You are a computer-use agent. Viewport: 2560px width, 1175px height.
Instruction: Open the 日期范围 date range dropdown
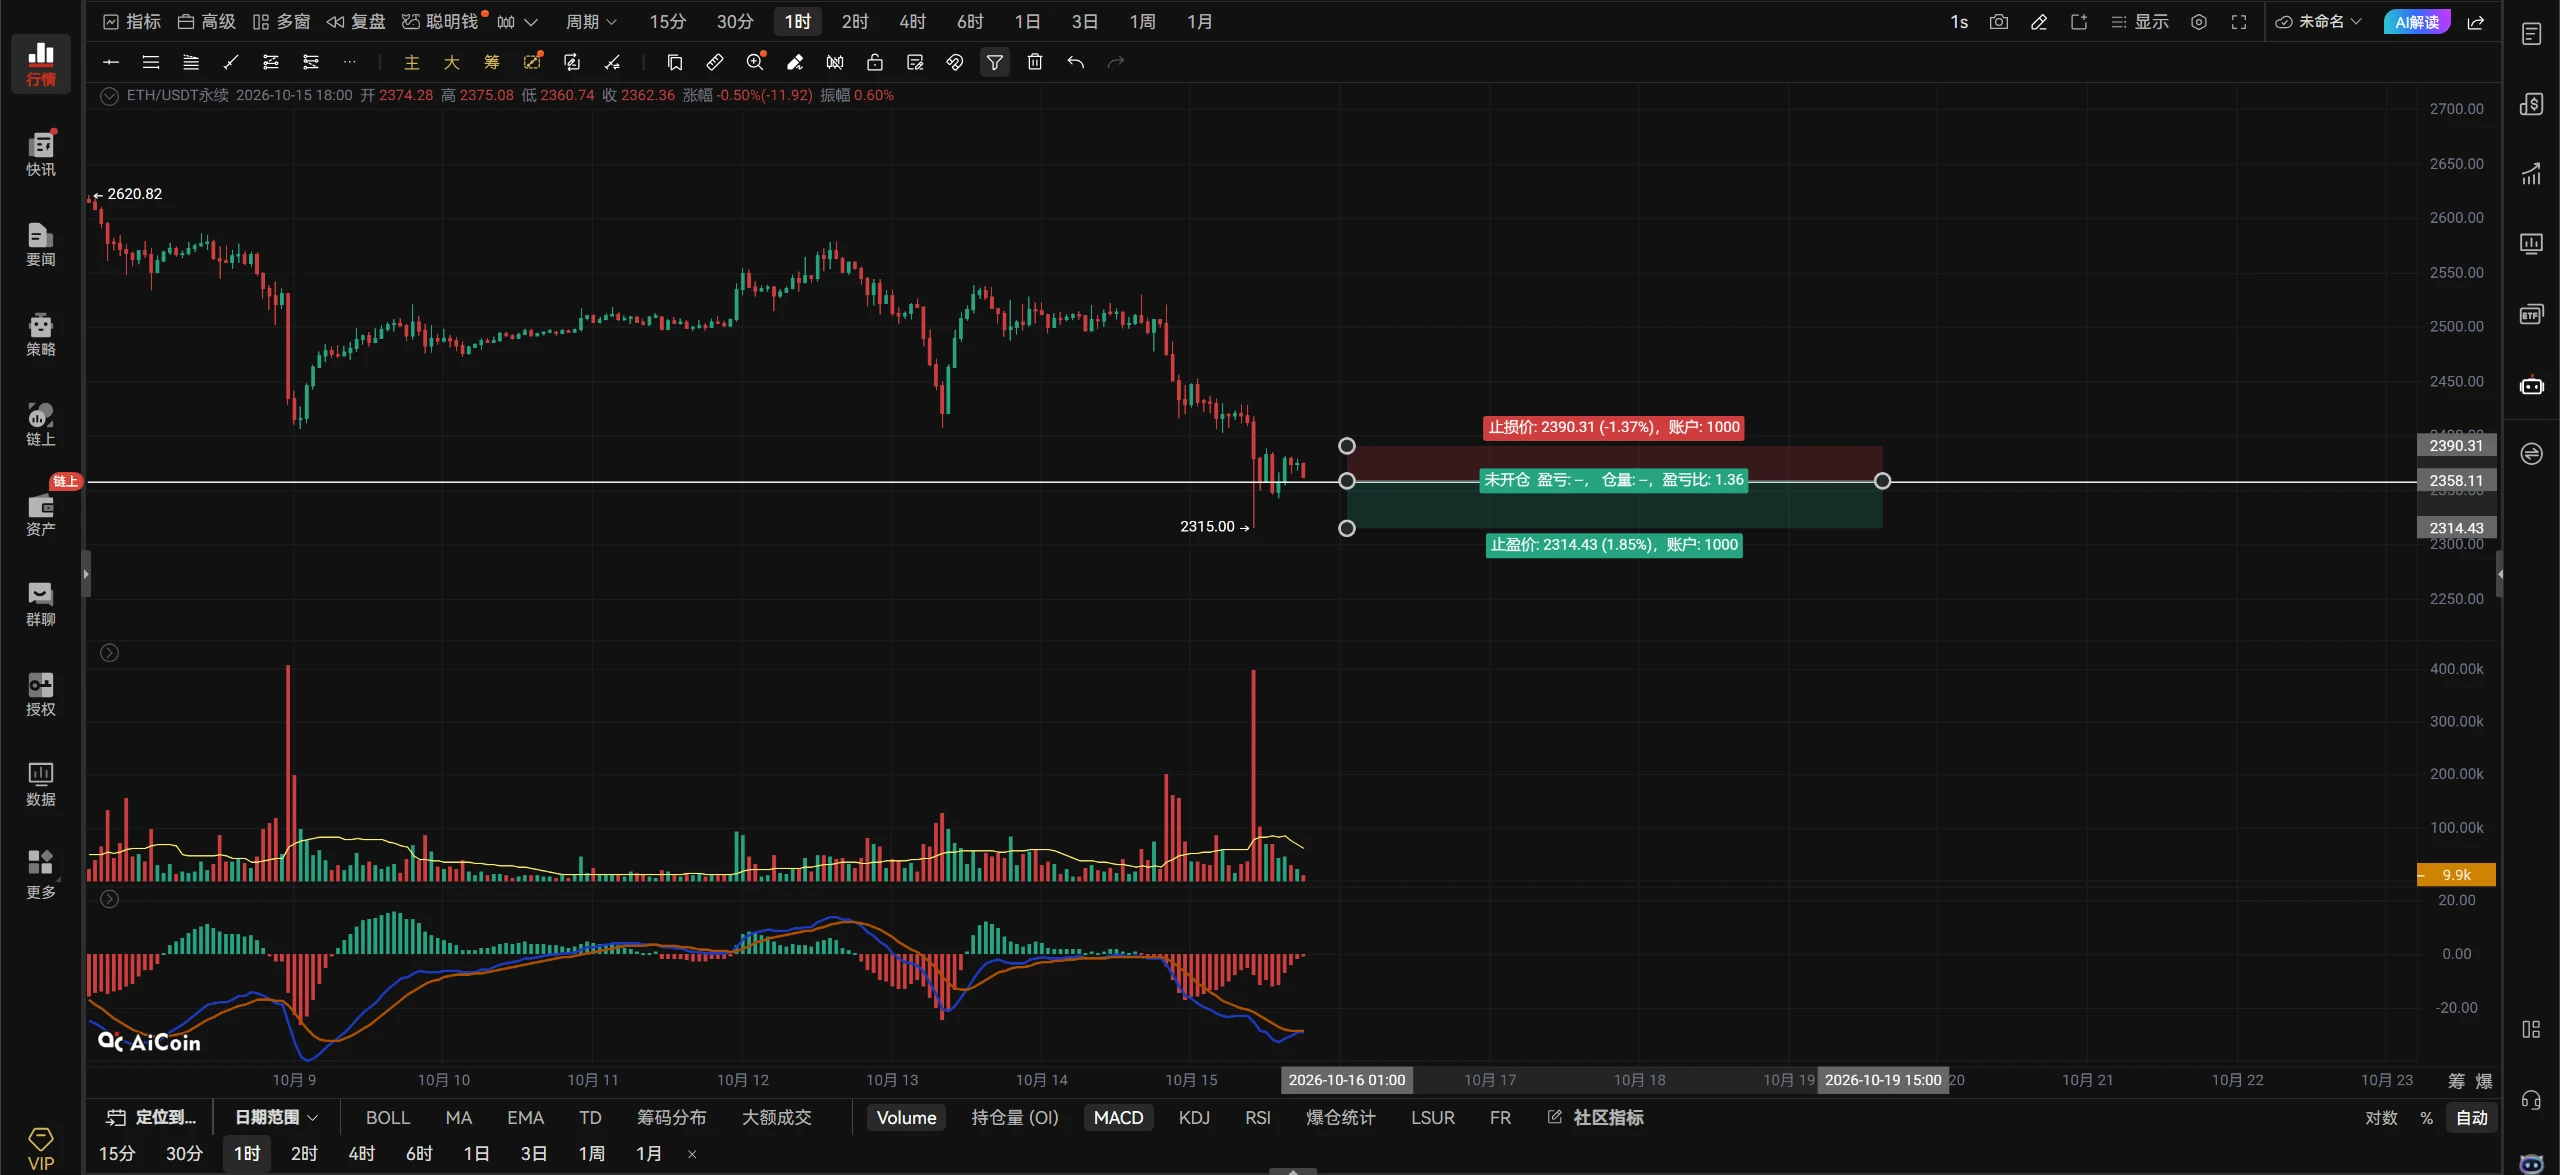(276, 1117)
